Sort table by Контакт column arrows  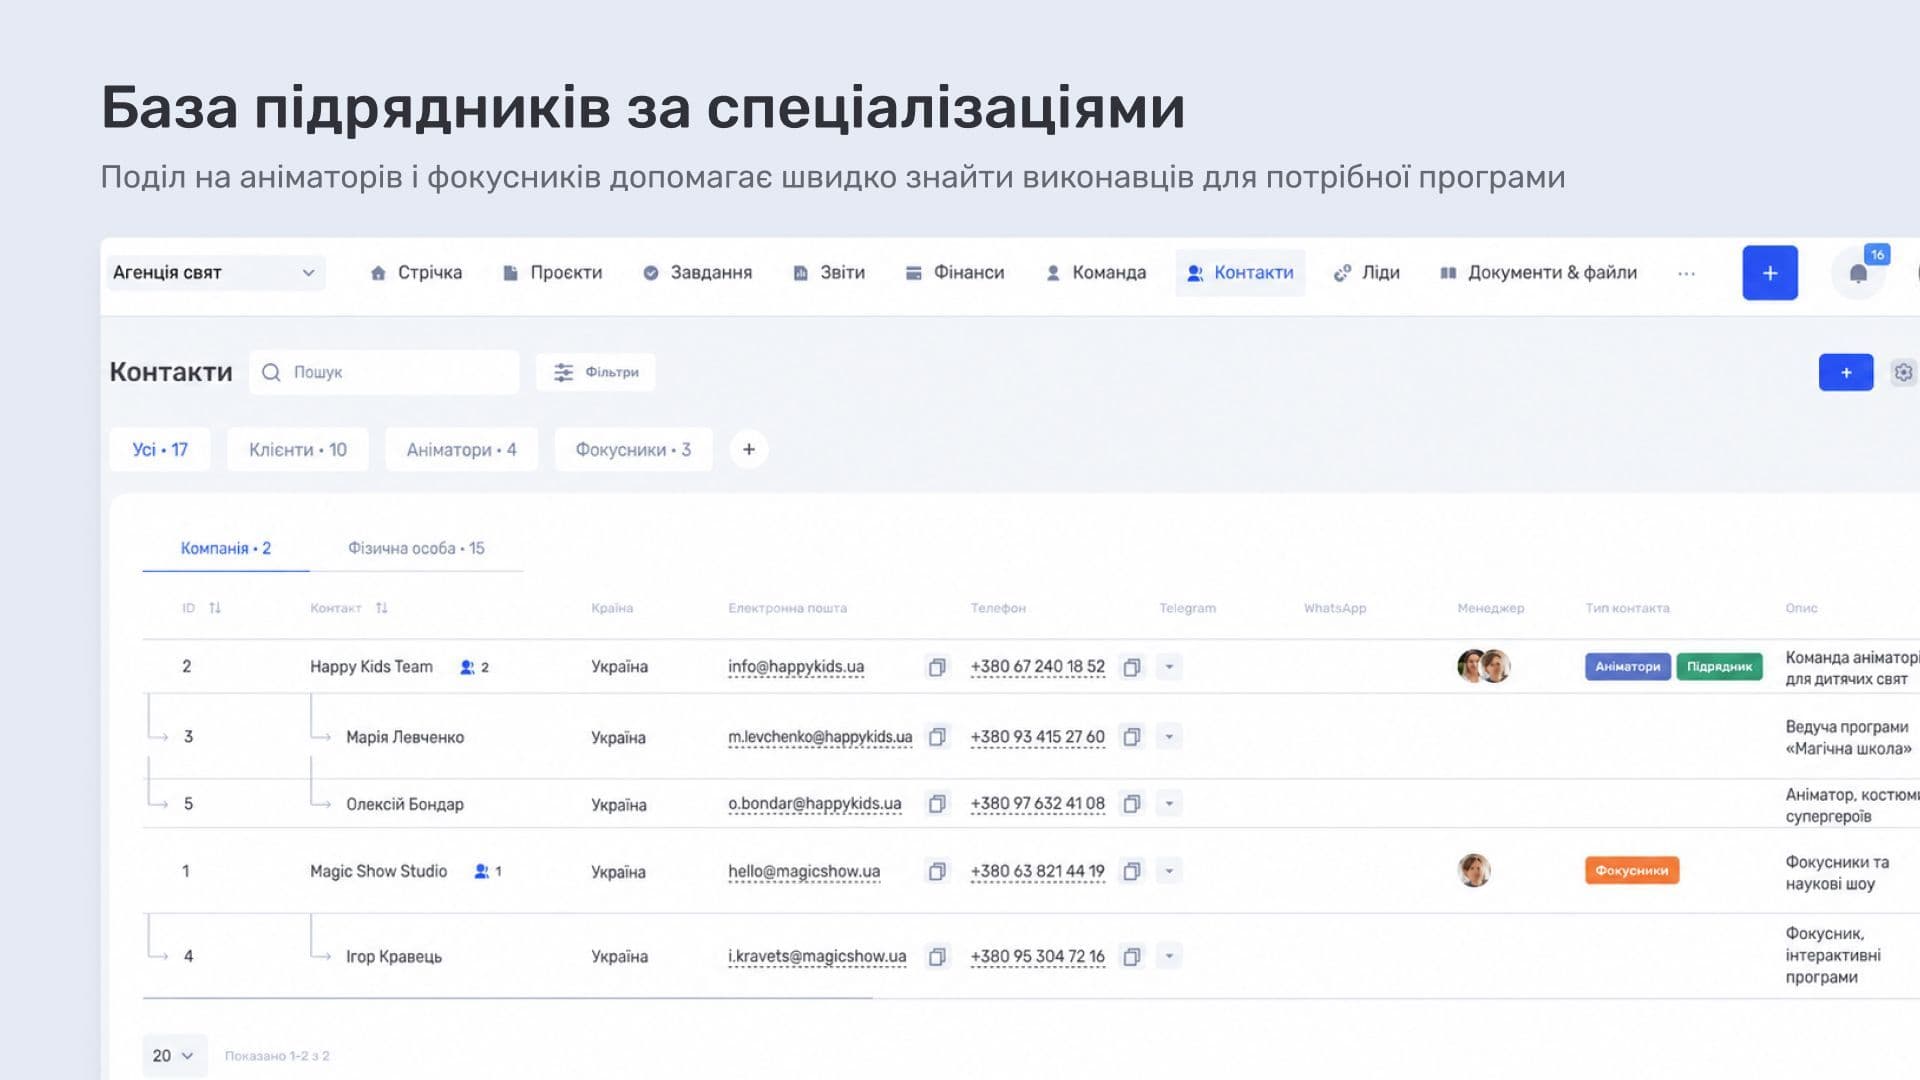coord(381,608)
